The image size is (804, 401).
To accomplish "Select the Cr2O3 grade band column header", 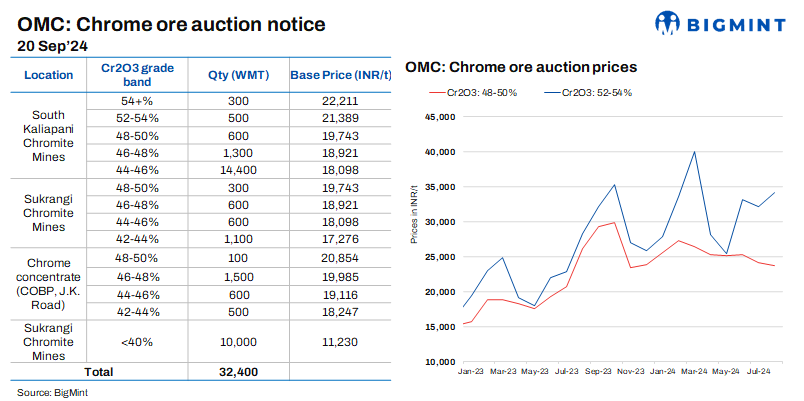I will [x=136, y=75].
